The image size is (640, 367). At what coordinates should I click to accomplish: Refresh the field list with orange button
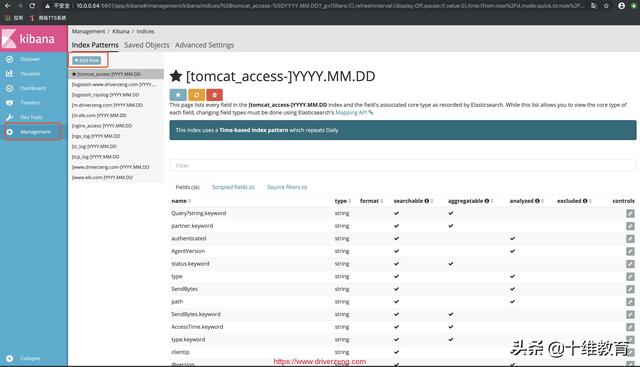pyautogui.click(x=196, y=95)
